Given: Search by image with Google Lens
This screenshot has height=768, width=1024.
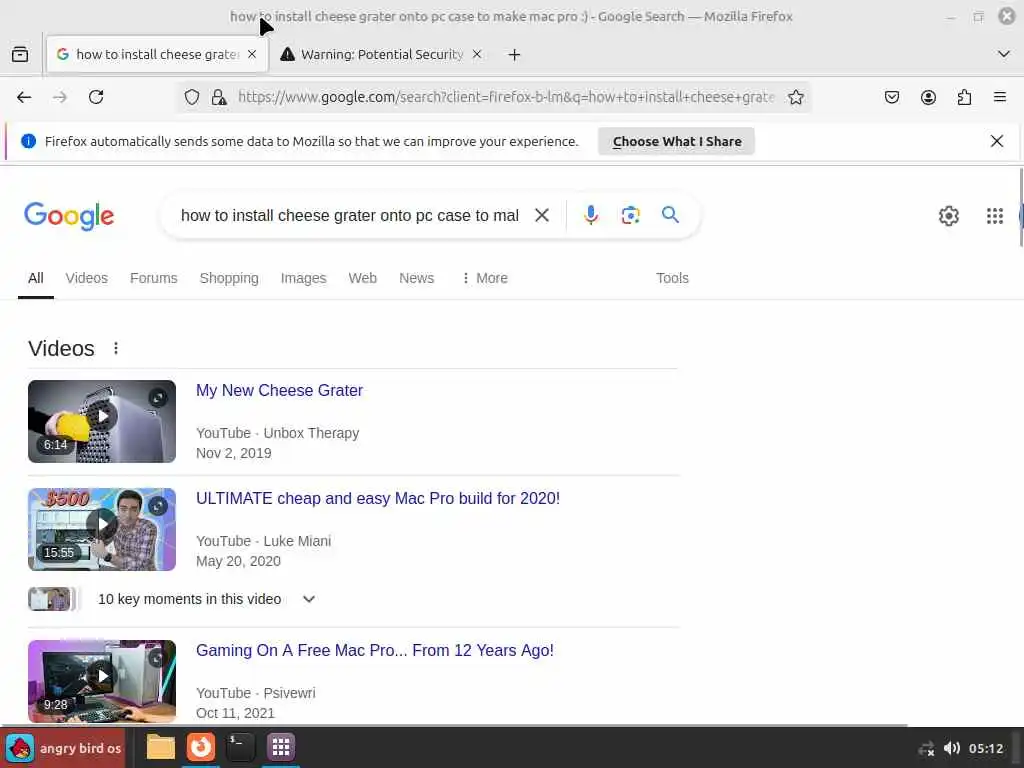Looking at the screenshot, I should [630, 215].
